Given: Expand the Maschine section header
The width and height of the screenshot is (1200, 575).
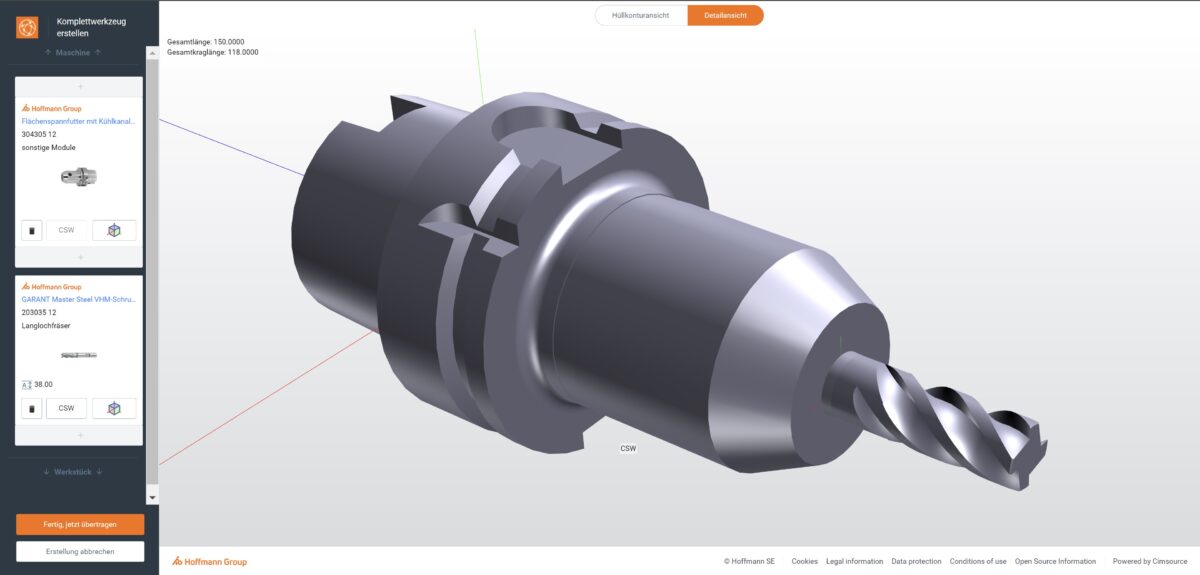Looking at the screenshot, I should [73, 53].
